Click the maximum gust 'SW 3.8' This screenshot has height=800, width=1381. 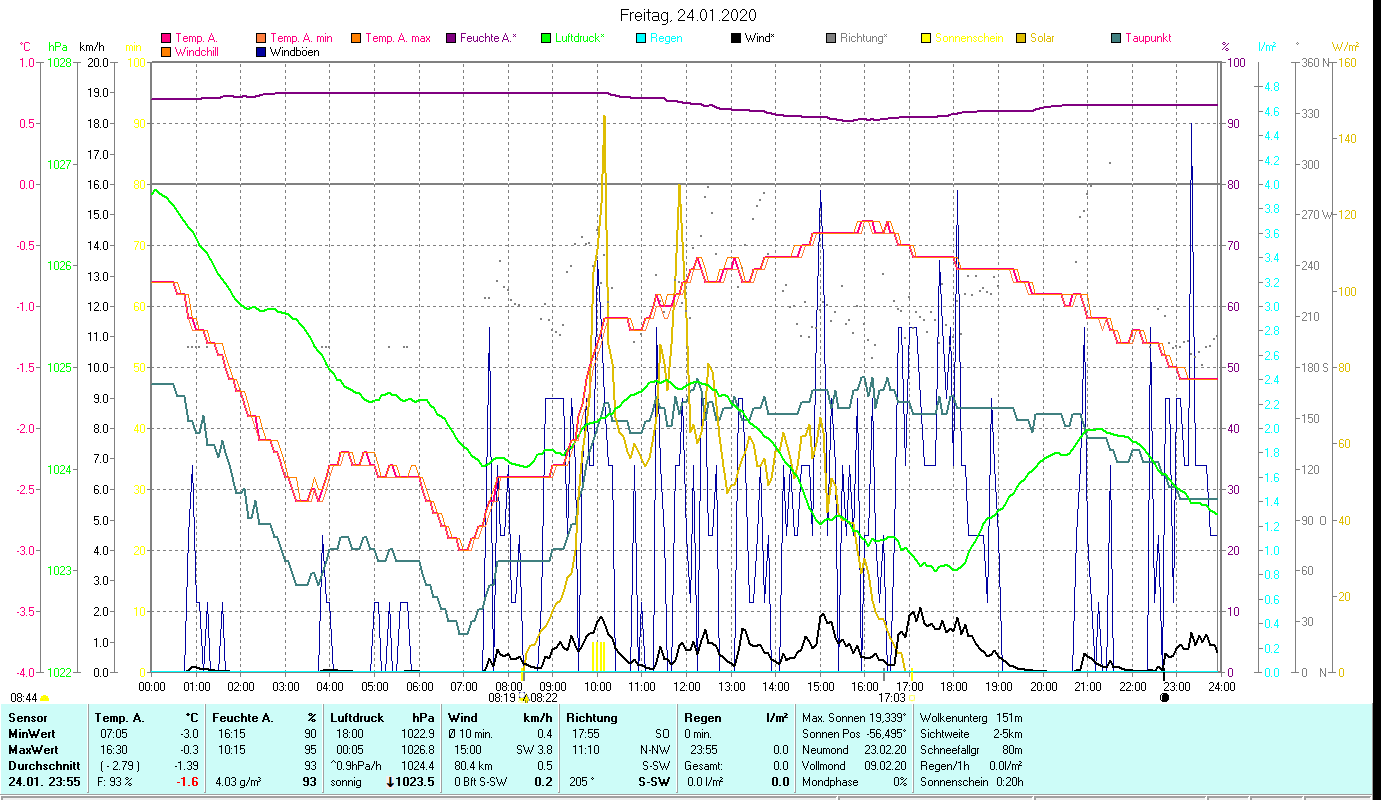(x=534, y=750)
